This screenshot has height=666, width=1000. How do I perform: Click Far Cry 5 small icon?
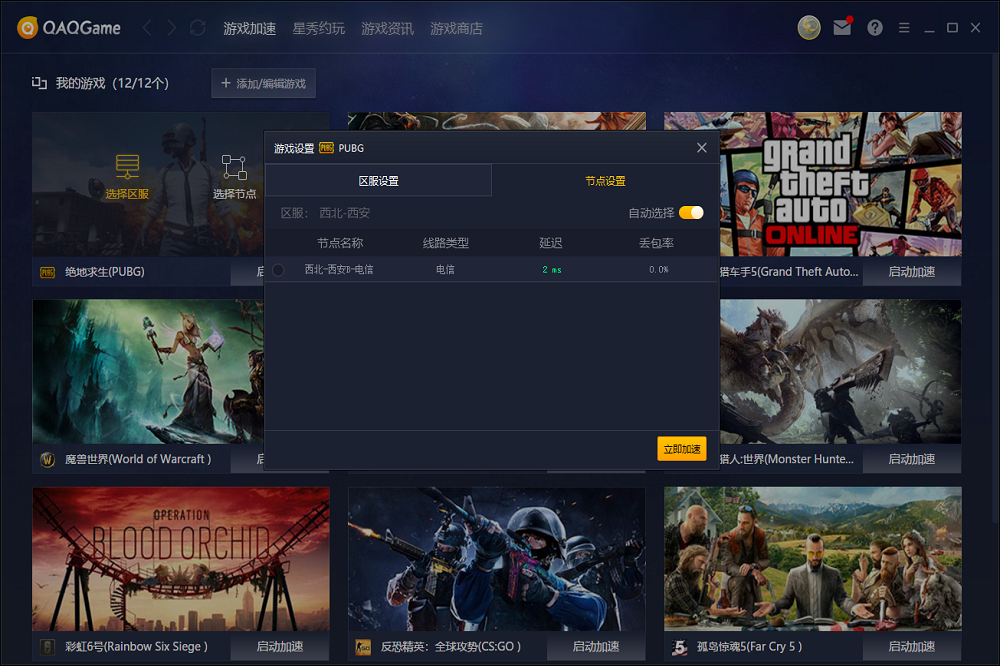coord(679,647)
